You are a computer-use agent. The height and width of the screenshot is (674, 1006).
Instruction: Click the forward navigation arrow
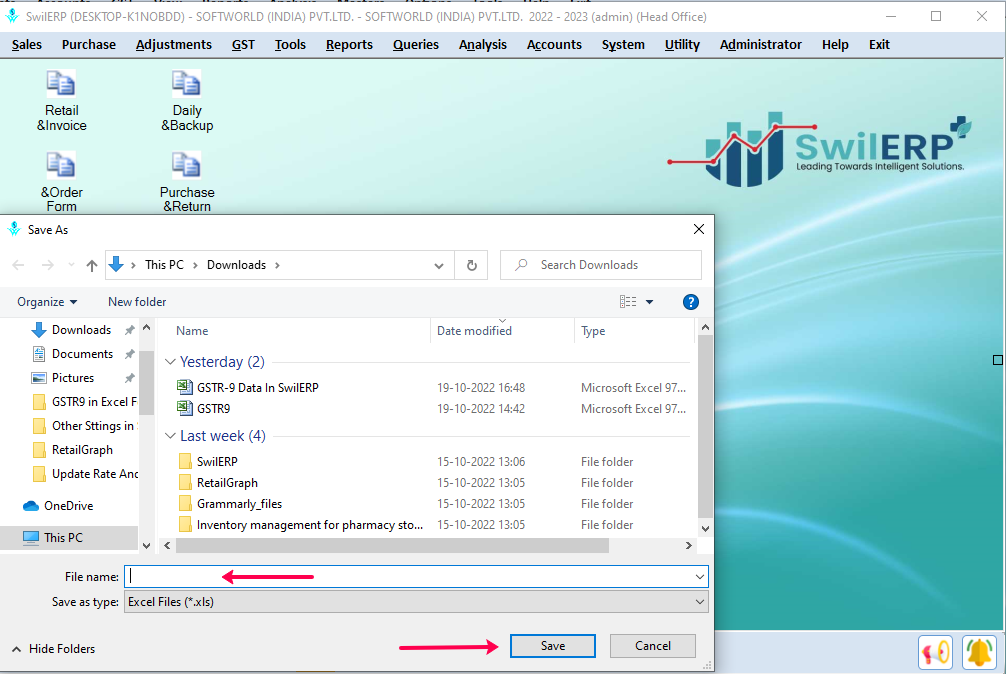pos(47,265)
